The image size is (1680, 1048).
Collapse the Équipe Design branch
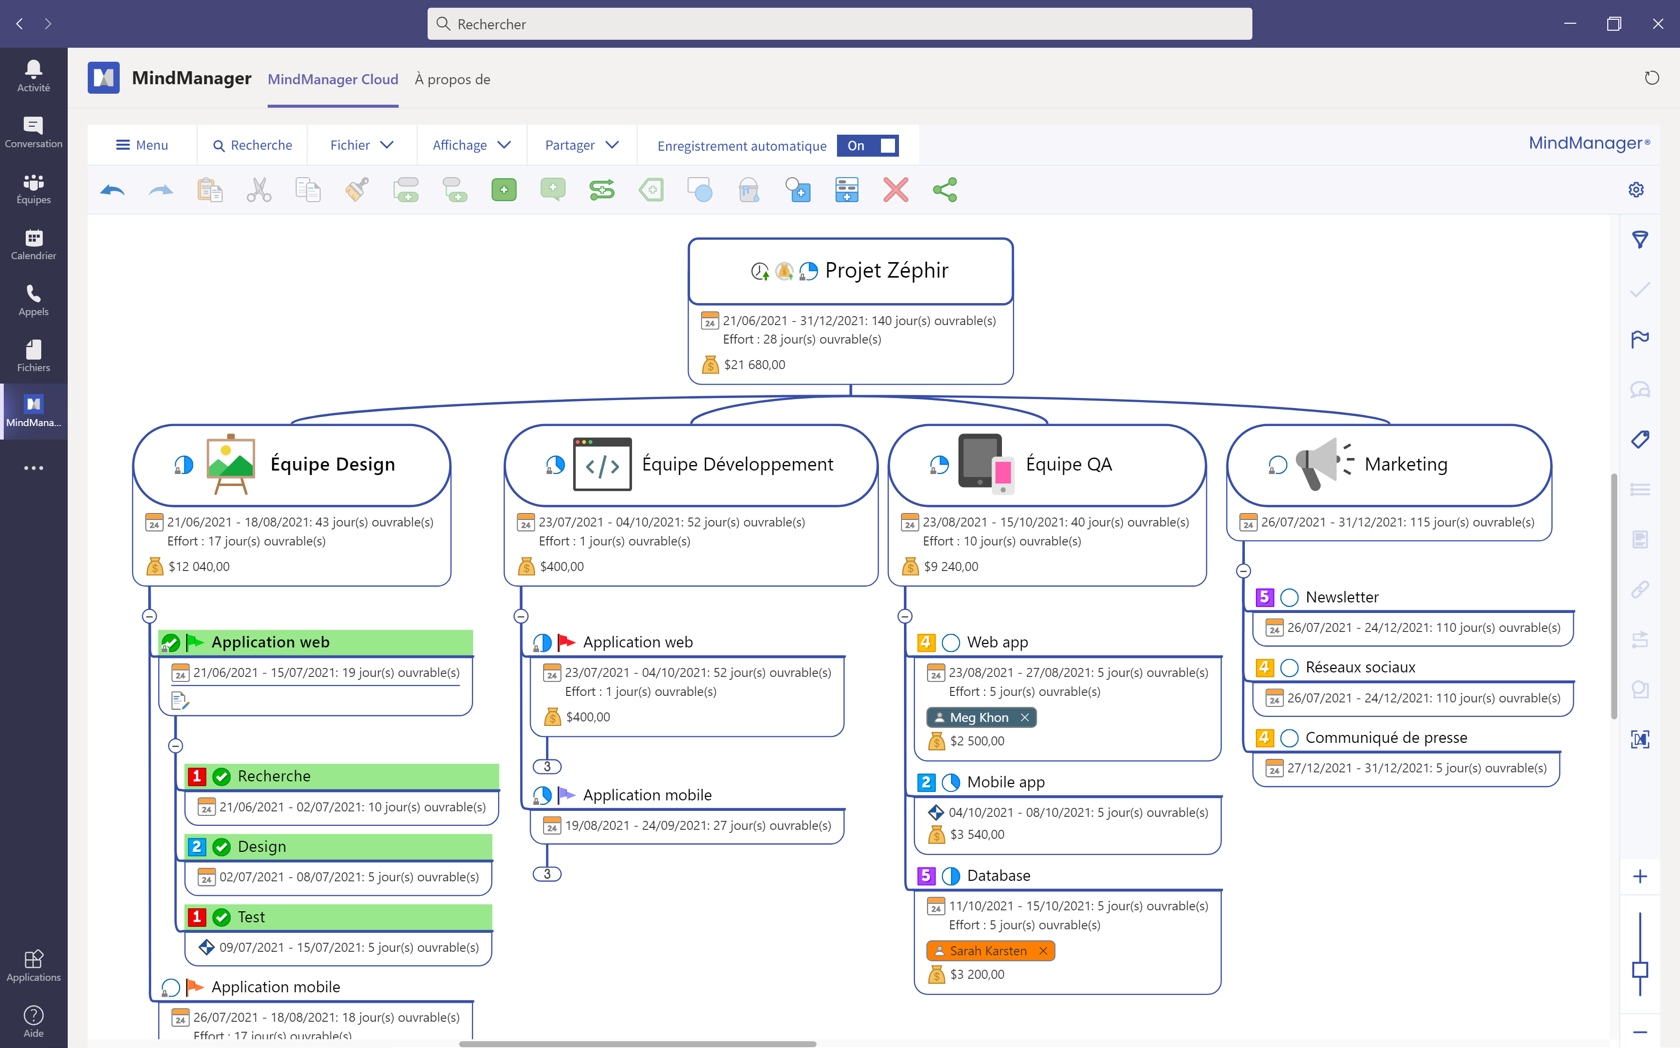click(x=150, y=616)
